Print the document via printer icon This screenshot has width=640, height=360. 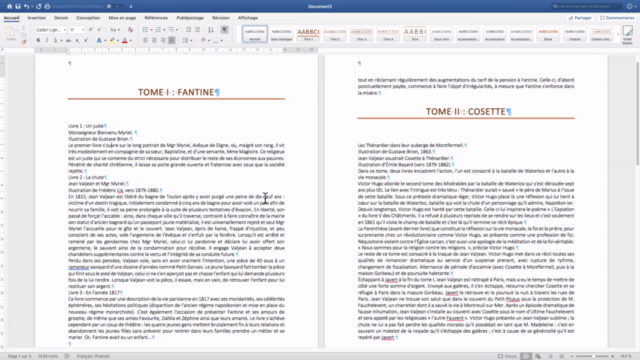coord(47,6)
